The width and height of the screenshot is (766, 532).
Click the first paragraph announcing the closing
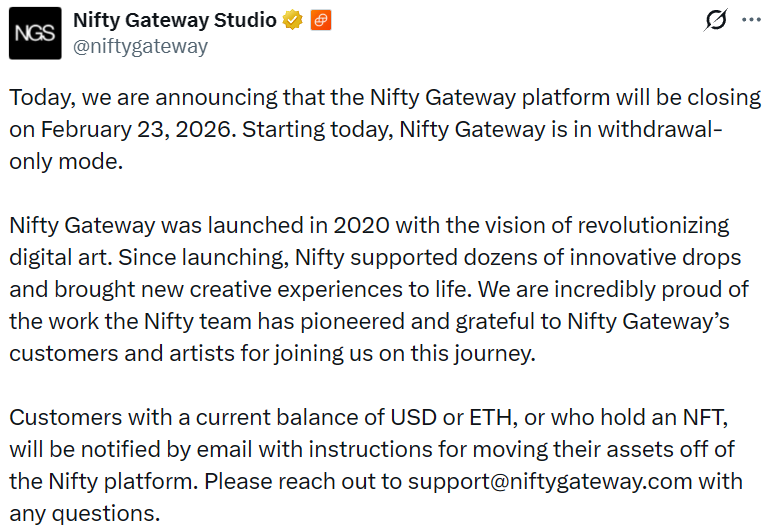click(384, 130)
